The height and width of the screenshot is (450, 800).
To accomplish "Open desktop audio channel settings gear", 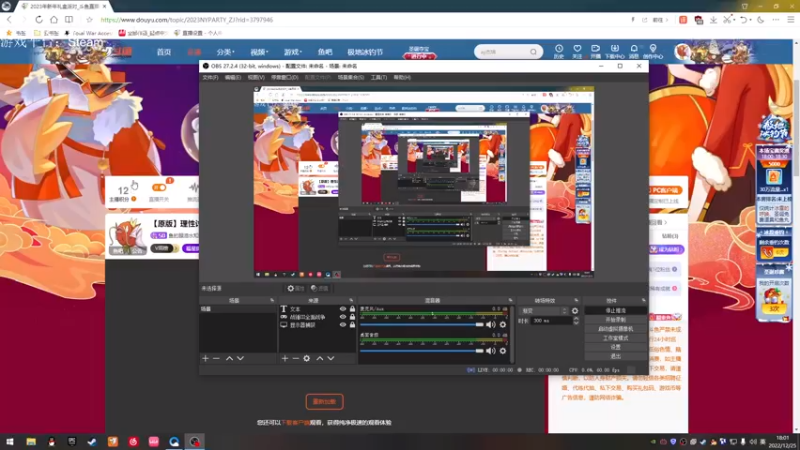I will tap(503, 351).
